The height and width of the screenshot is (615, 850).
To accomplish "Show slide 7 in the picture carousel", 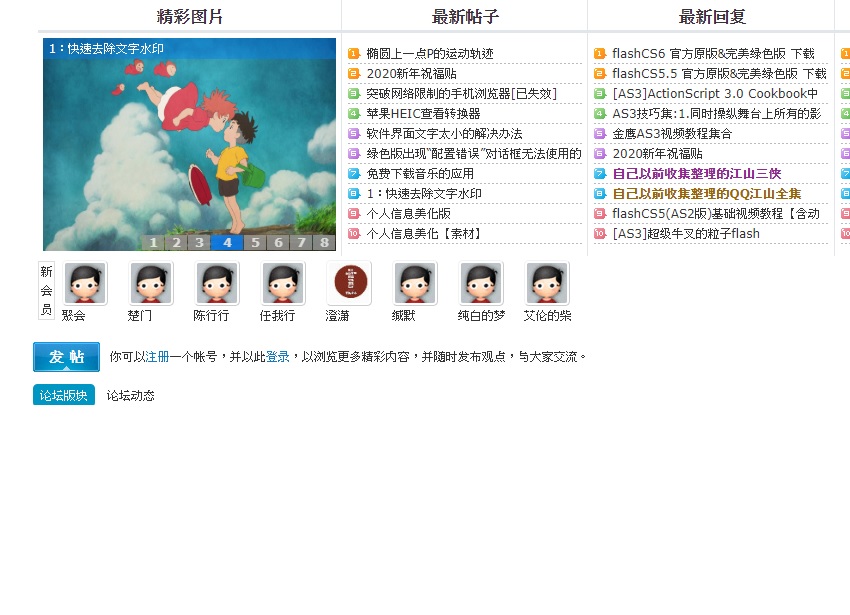I will click(x=301, y=242).
